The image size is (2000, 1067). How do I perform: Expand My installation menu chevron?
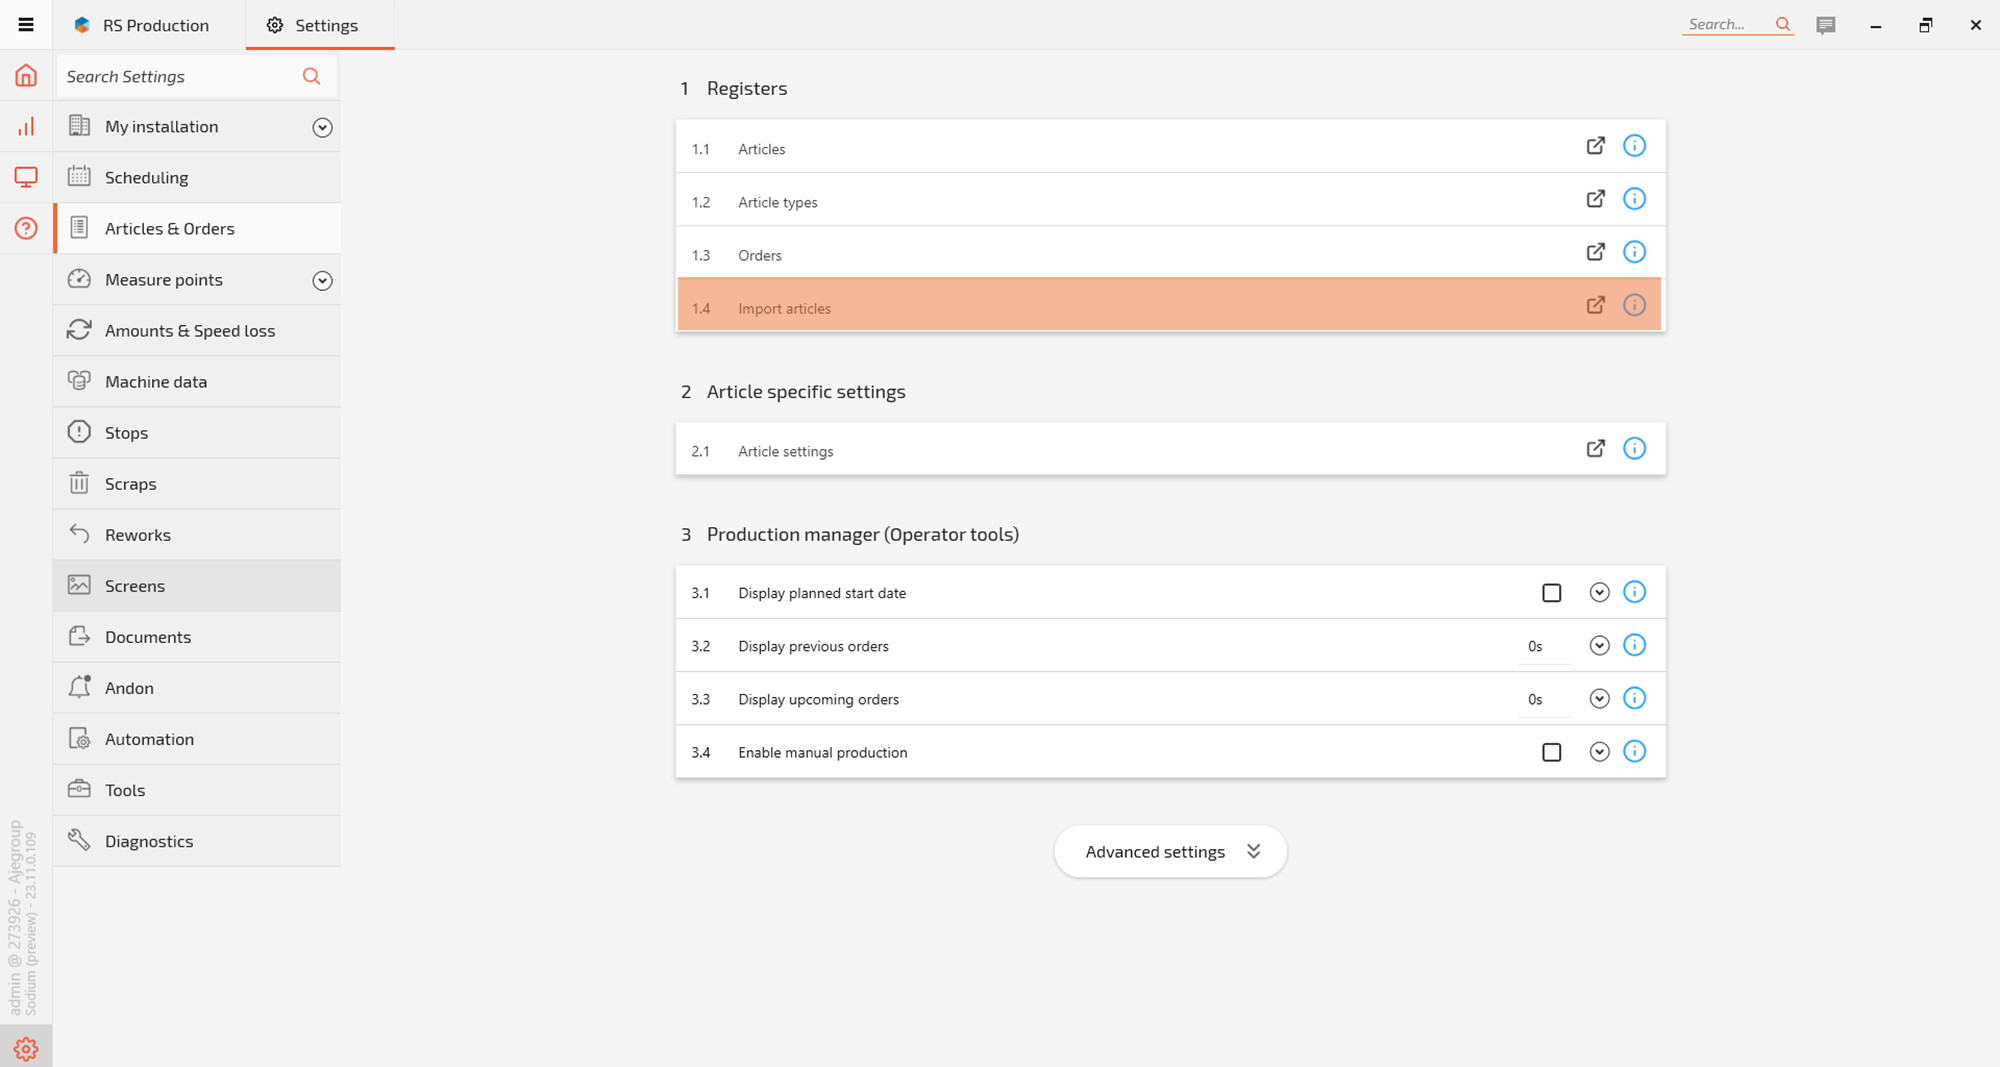pyautogui.click(x=322, y=127)
